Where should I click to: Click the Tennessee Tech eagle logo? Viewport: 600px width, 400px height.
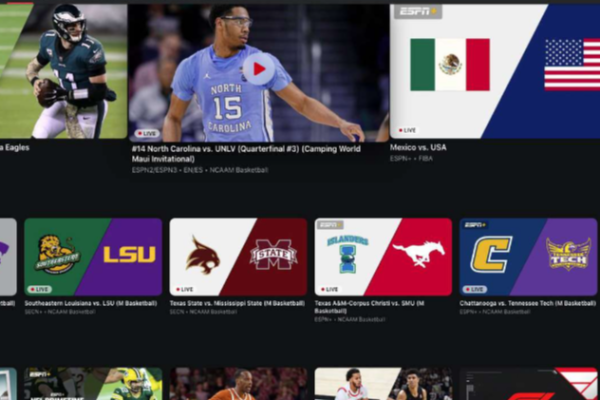pyautogui.click(x=568, y=253)
